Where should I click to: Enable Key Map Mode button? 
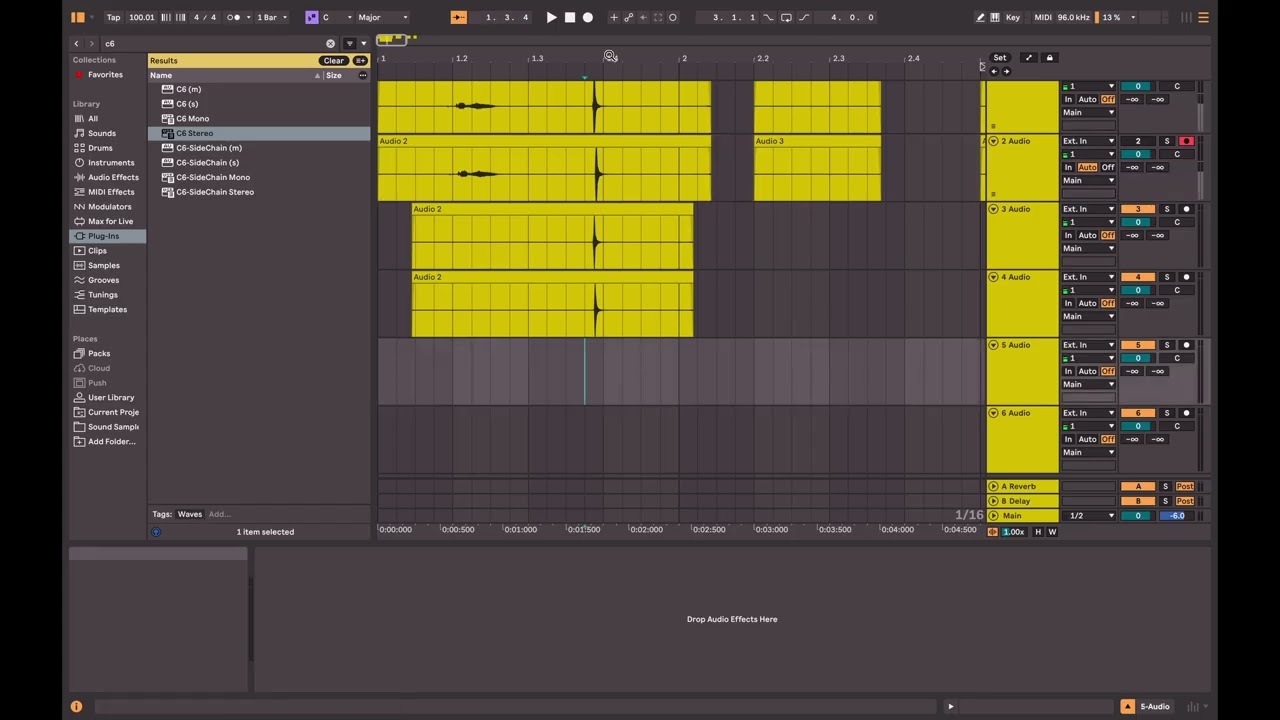pyautogui.click(x=1013, y=17)
